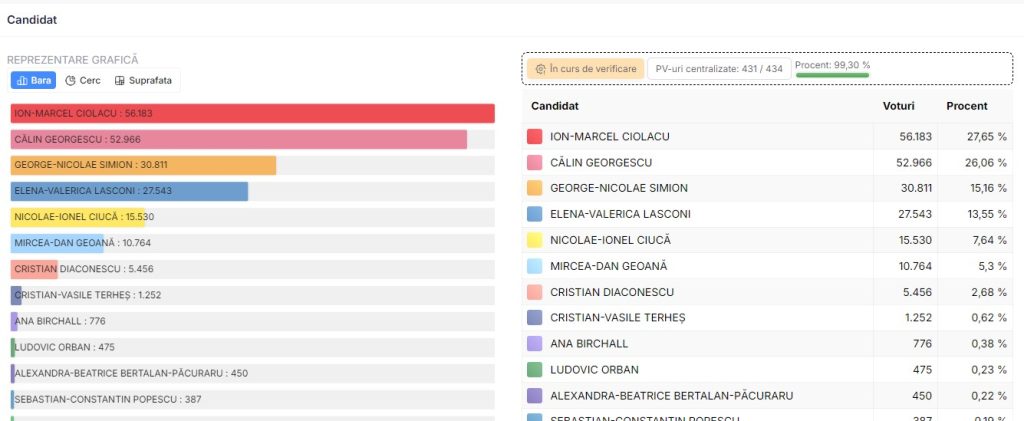Click the Candidat column header in the table

[555, 106]
